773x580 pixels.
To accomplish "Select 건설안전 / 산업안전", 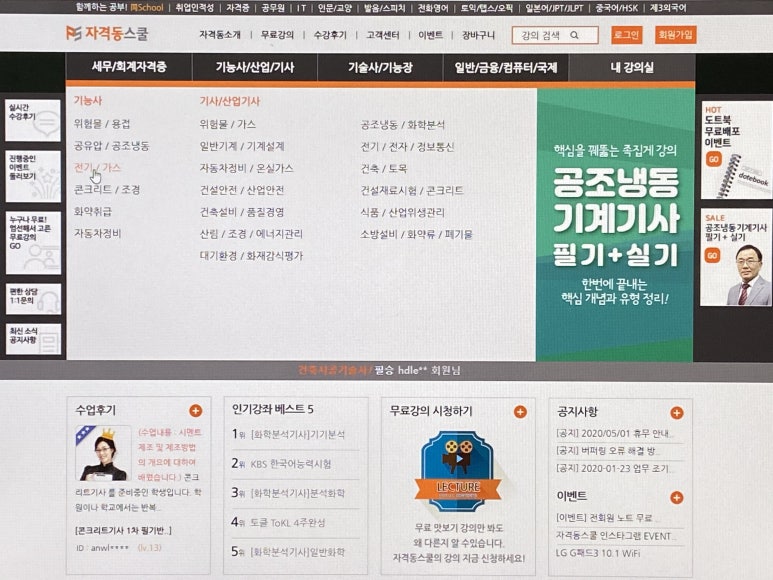I will tap(242, 190).
